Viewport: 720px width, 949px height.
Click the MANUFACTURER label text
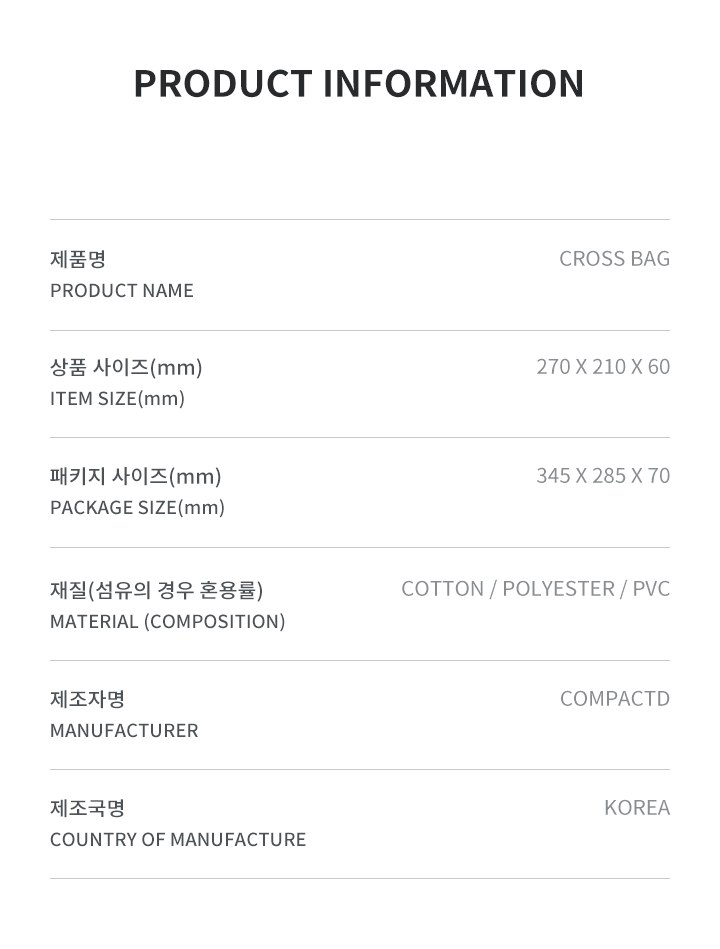pos(124,731)
